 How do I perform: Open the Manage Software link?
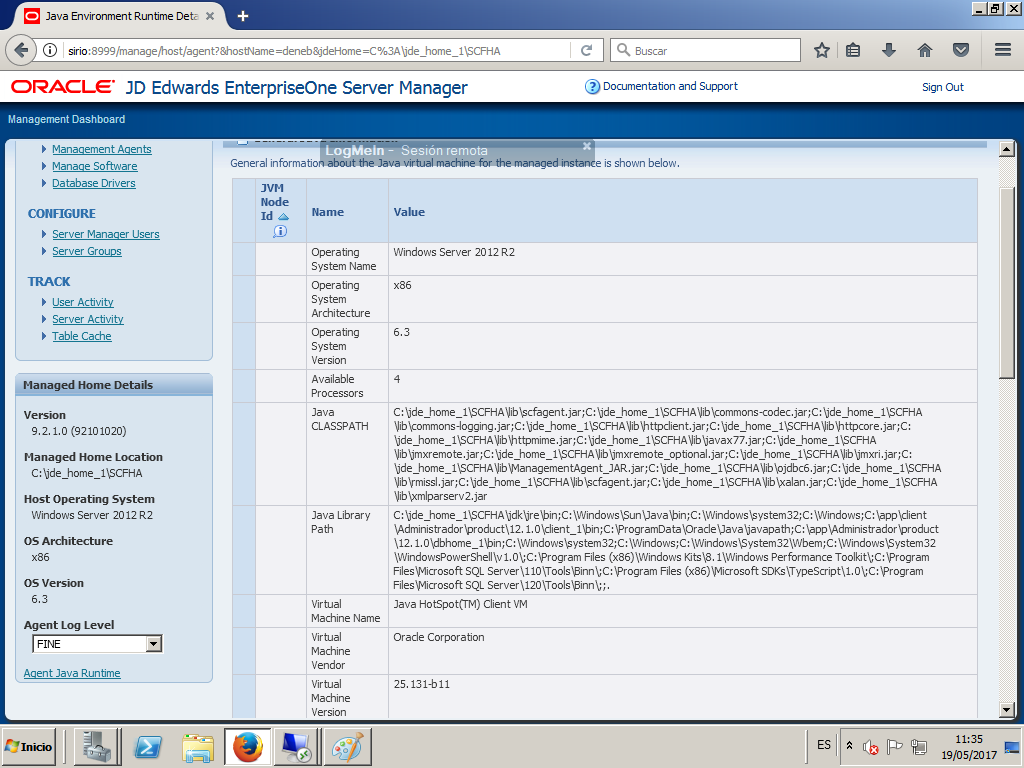coord(95,166)
